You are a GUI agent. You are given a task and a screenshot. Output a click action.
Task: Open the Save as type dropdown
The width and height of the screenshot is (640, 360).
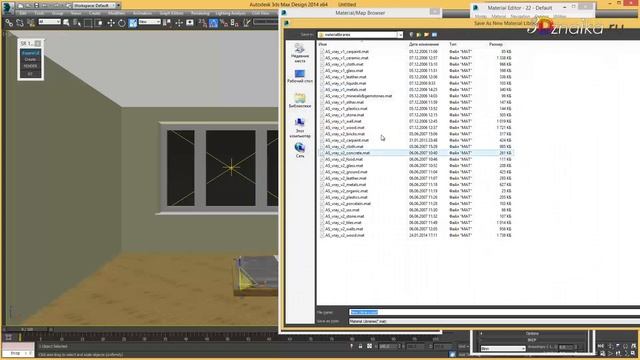tap(494, 321)
